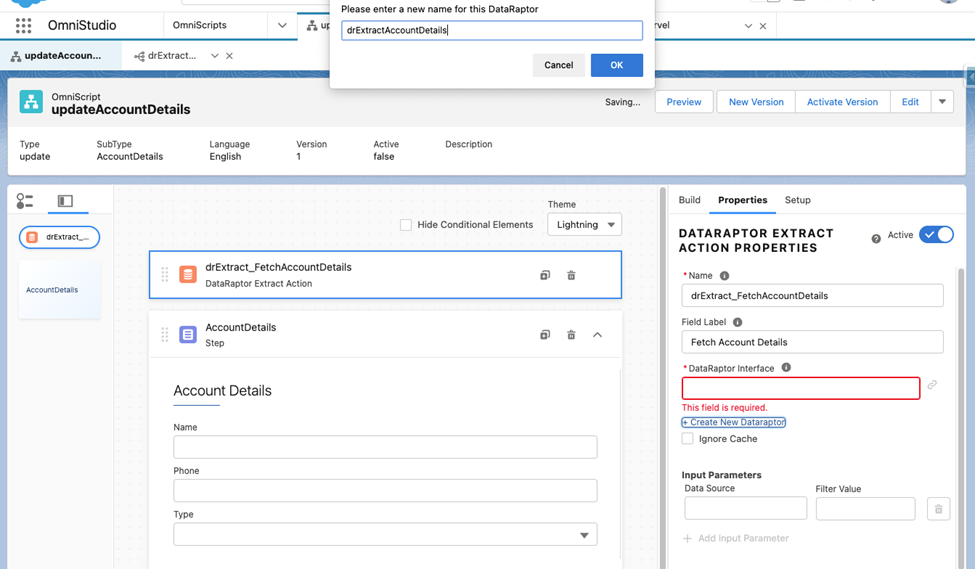Viewport: 975px width, 569px height.
Task: Switch to the Build tab
Action: (x=689, y=200)
